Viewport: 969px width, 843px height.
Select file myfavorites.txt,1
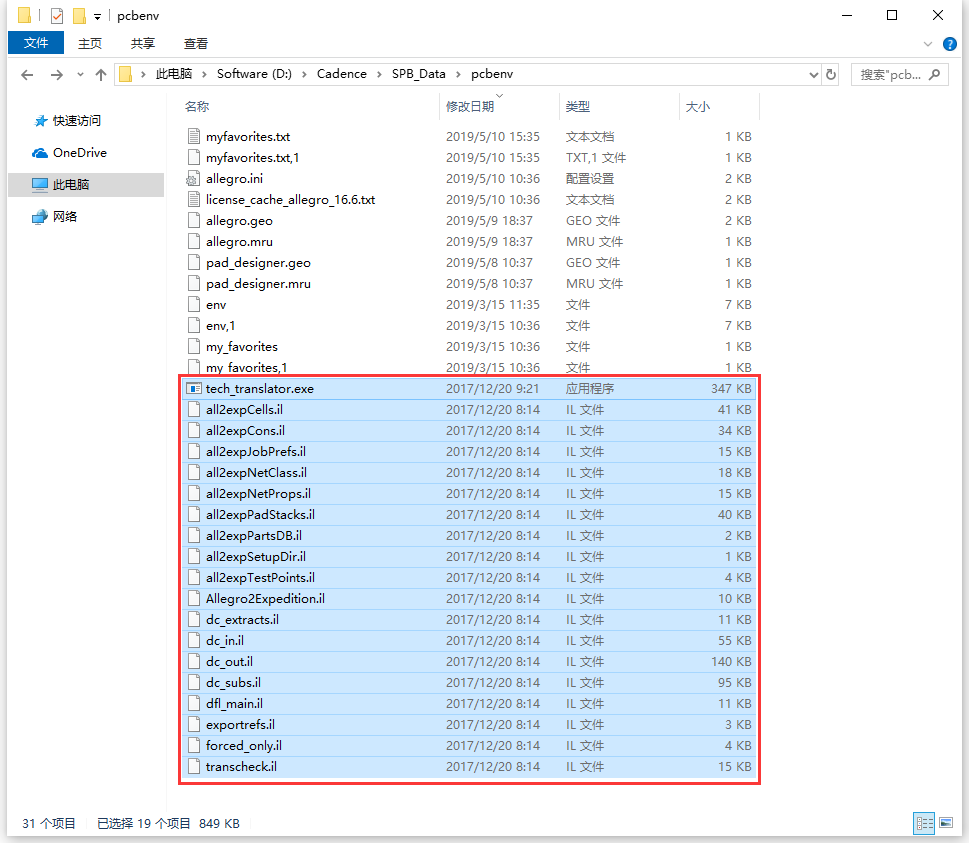pos(252,158)
